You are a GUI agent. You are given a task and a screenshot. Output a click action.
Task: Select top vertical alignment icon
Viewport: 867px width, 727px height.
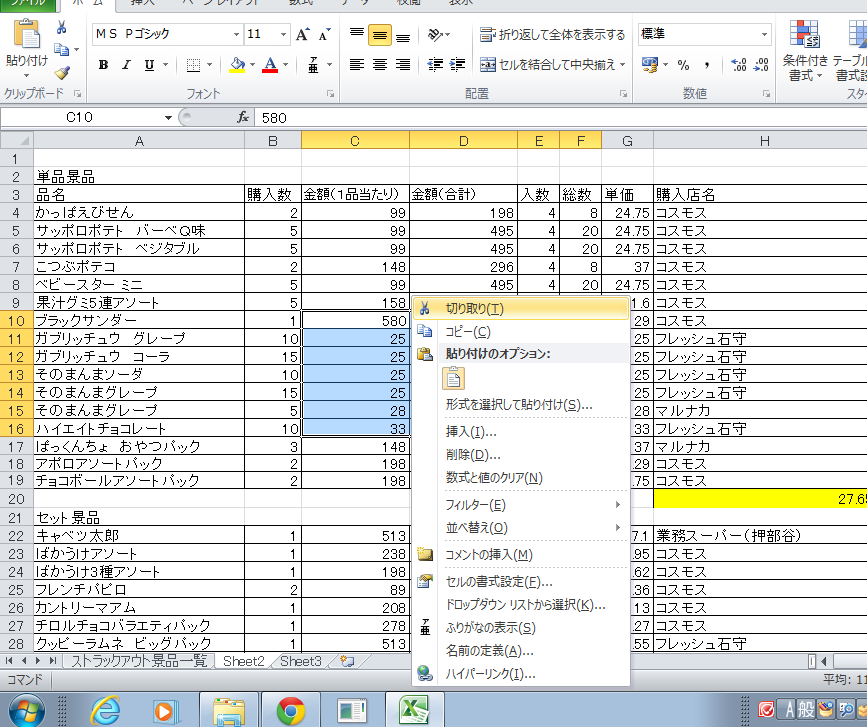tap(357, 34)
